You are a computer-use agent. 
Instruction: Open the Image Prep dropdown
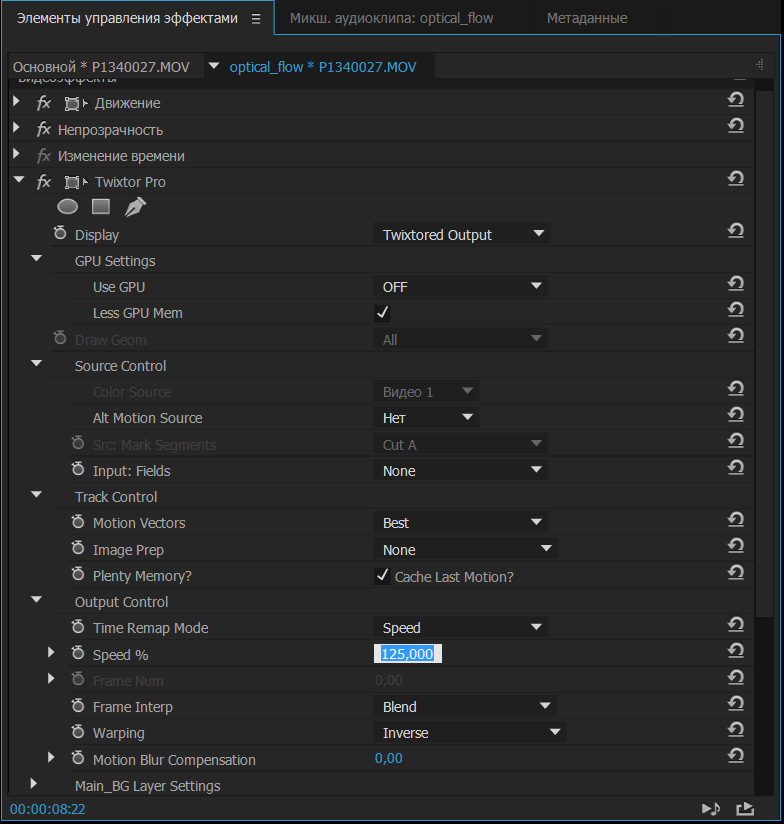pyautogui.click(x=466, y=549)
